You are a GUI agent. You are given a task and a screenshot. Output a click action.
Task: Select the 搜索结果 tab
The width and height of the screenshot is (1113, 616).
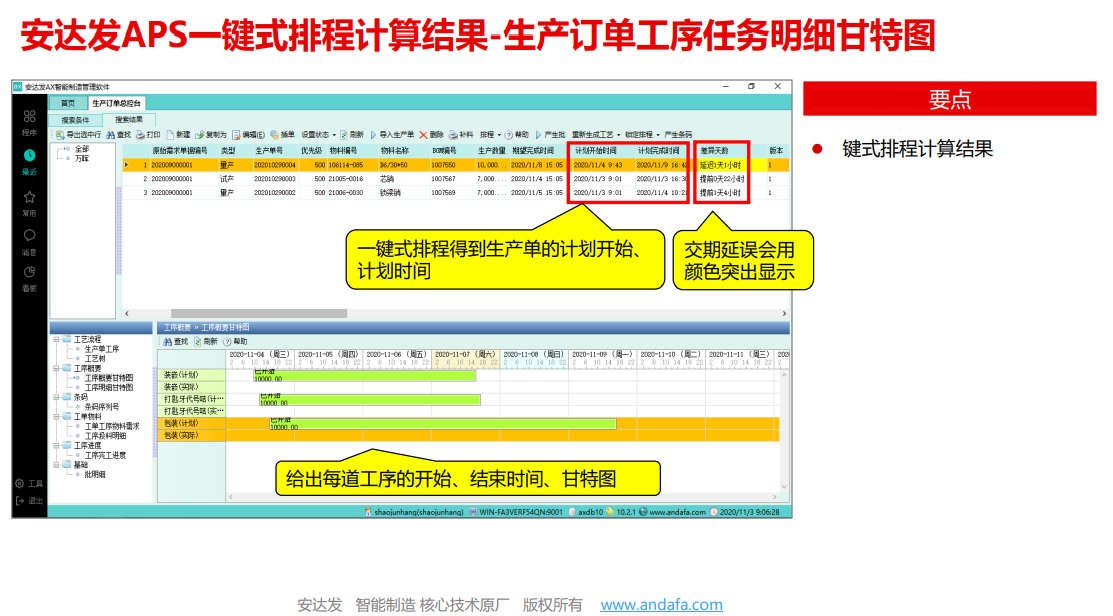pyautogui.click(x=128, y=120)
